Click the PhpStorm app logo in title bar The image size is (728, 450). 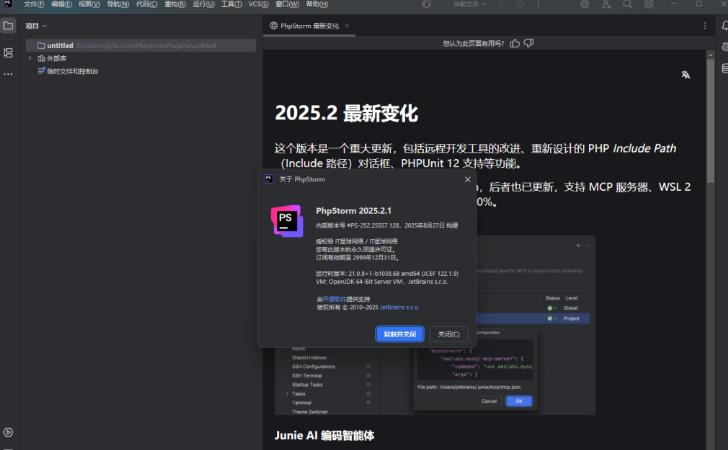point(8,4)
